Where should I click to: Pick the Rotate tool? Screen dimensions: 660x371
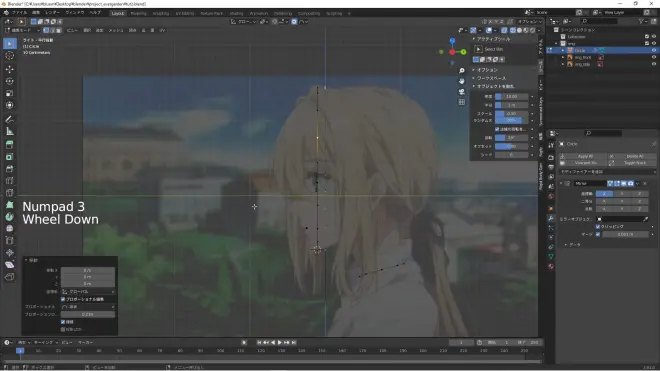[x=10, y=81]
